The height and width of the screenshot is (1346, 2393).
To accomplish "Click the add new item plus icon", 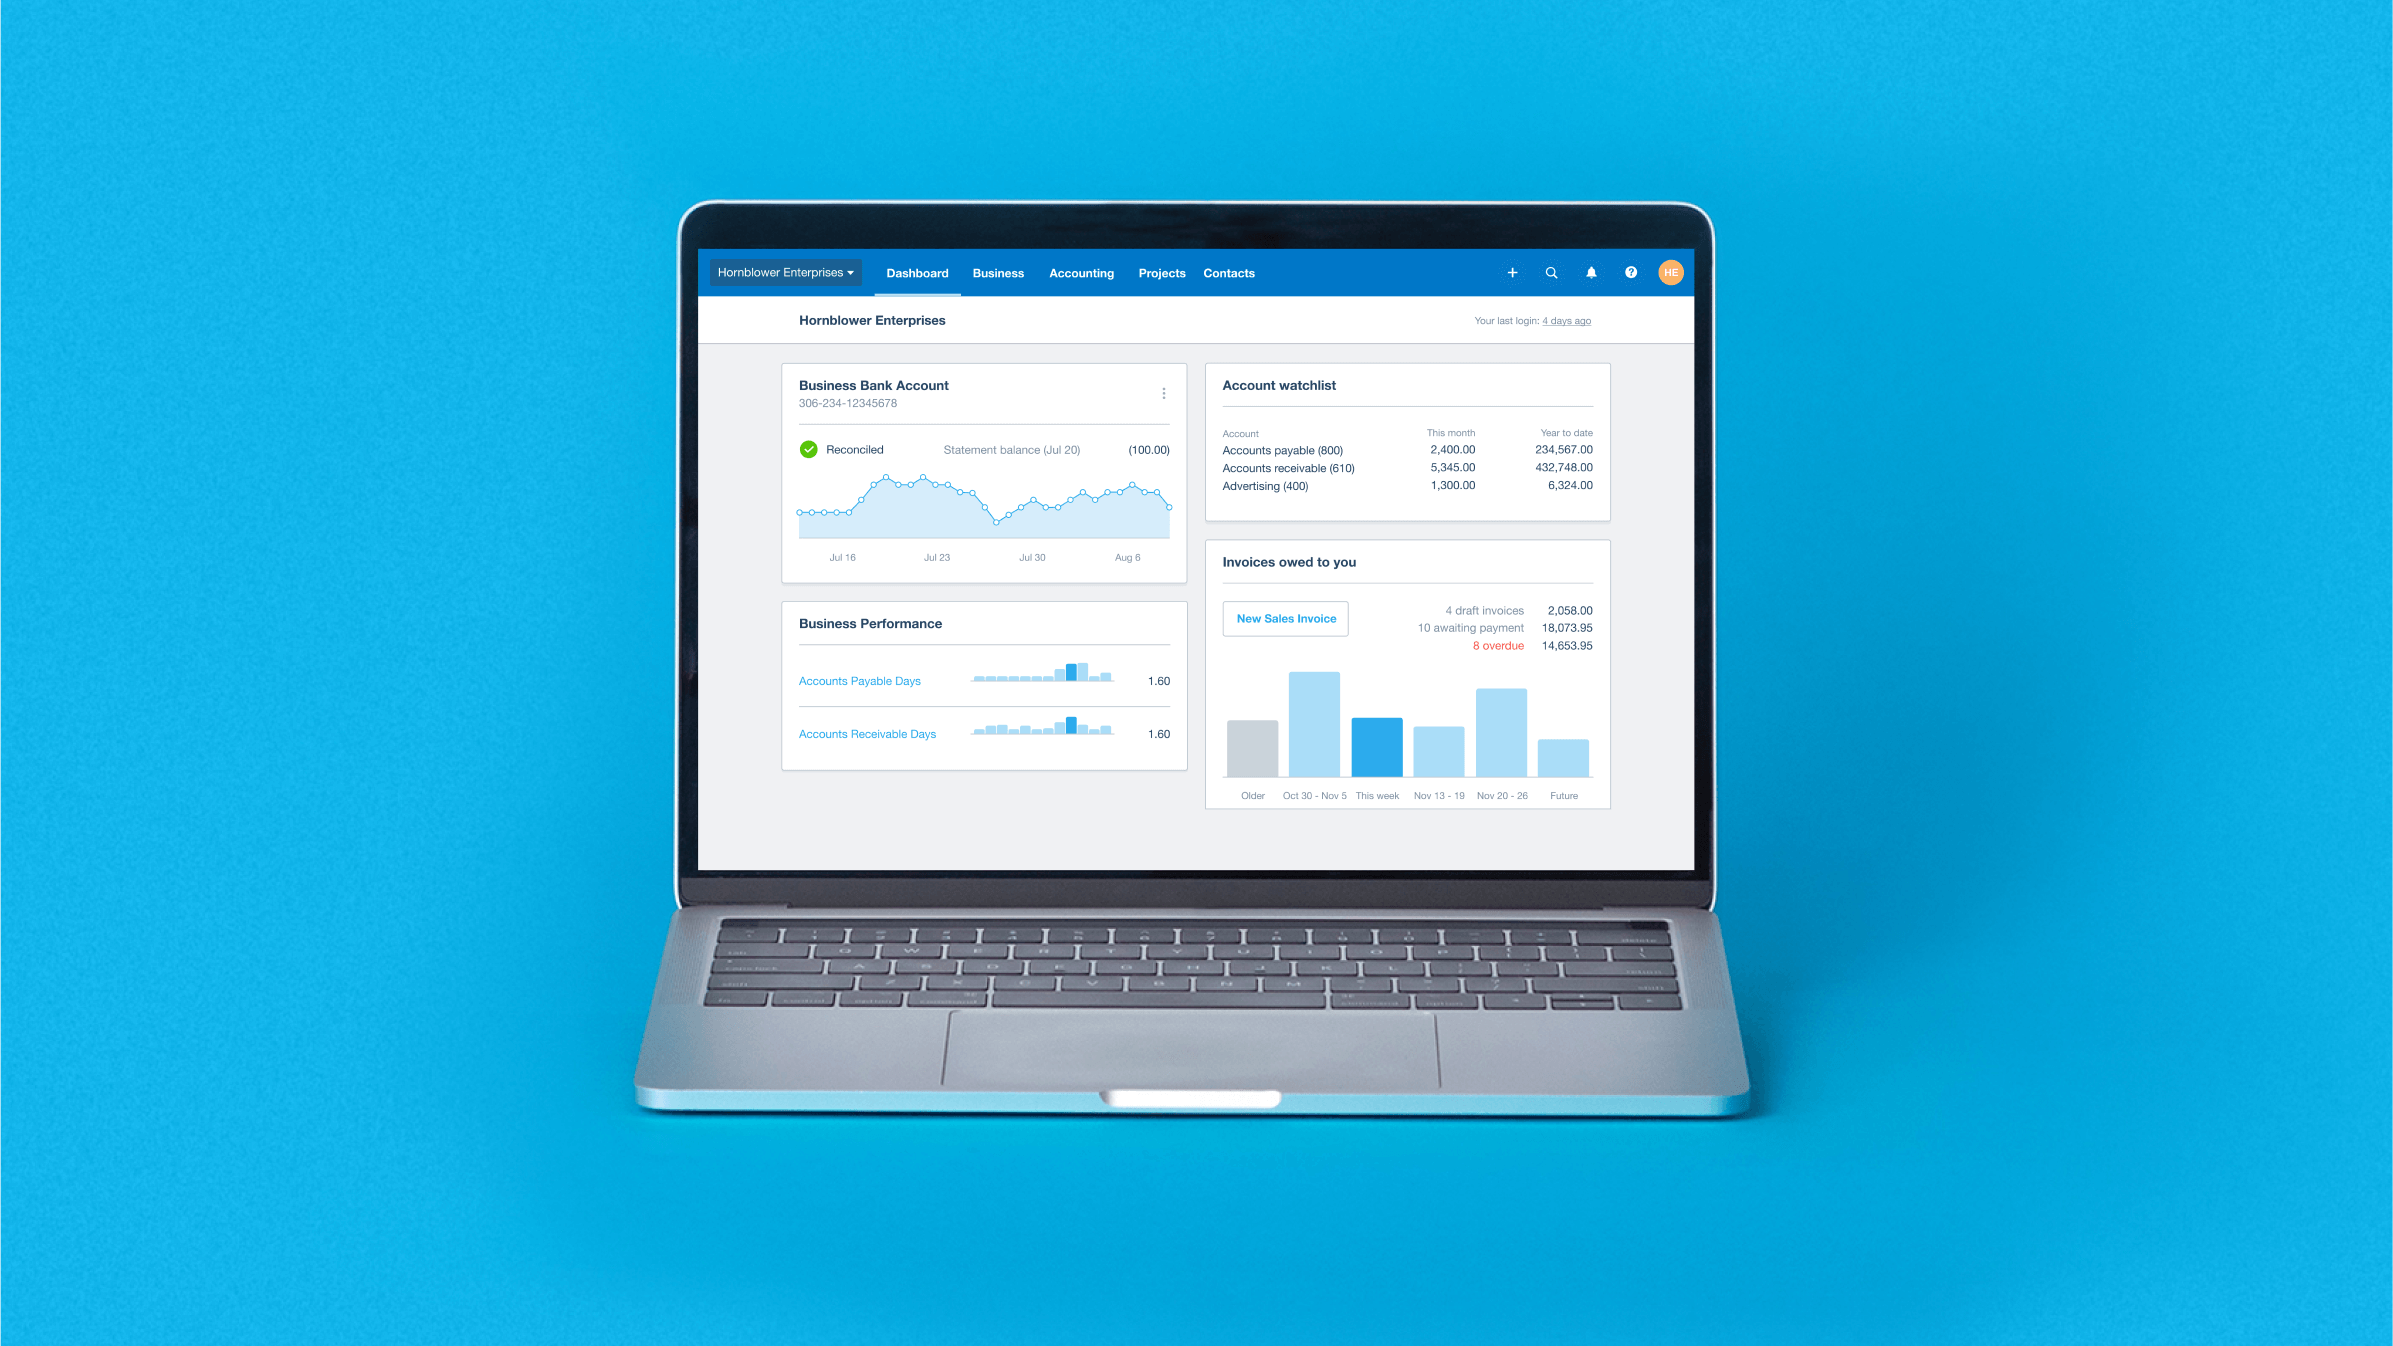I will 1510,271.
